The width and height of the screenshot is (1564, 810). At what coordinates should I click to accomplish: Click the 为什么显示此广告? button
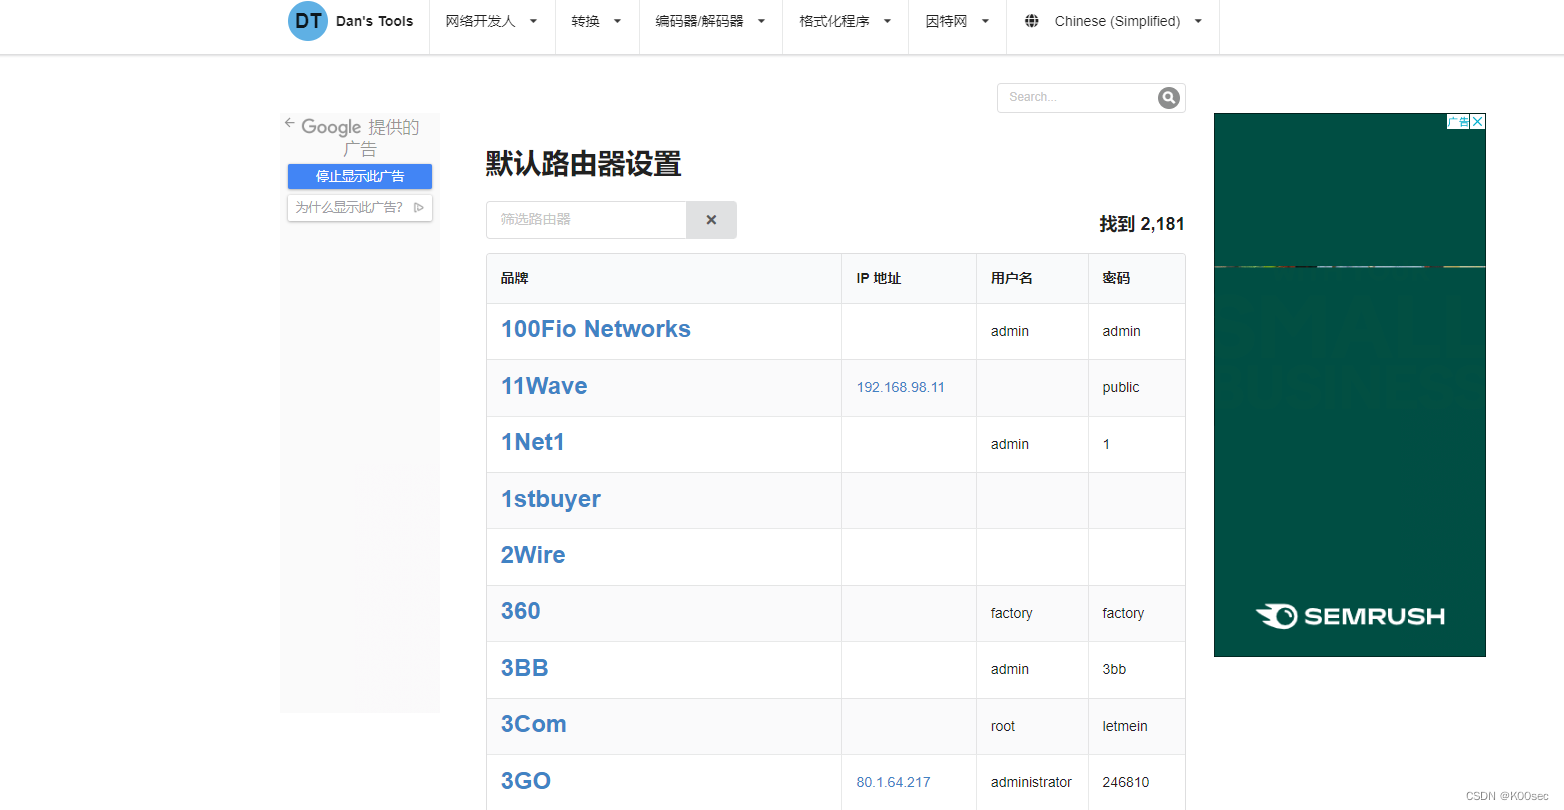tap(360, 207)
